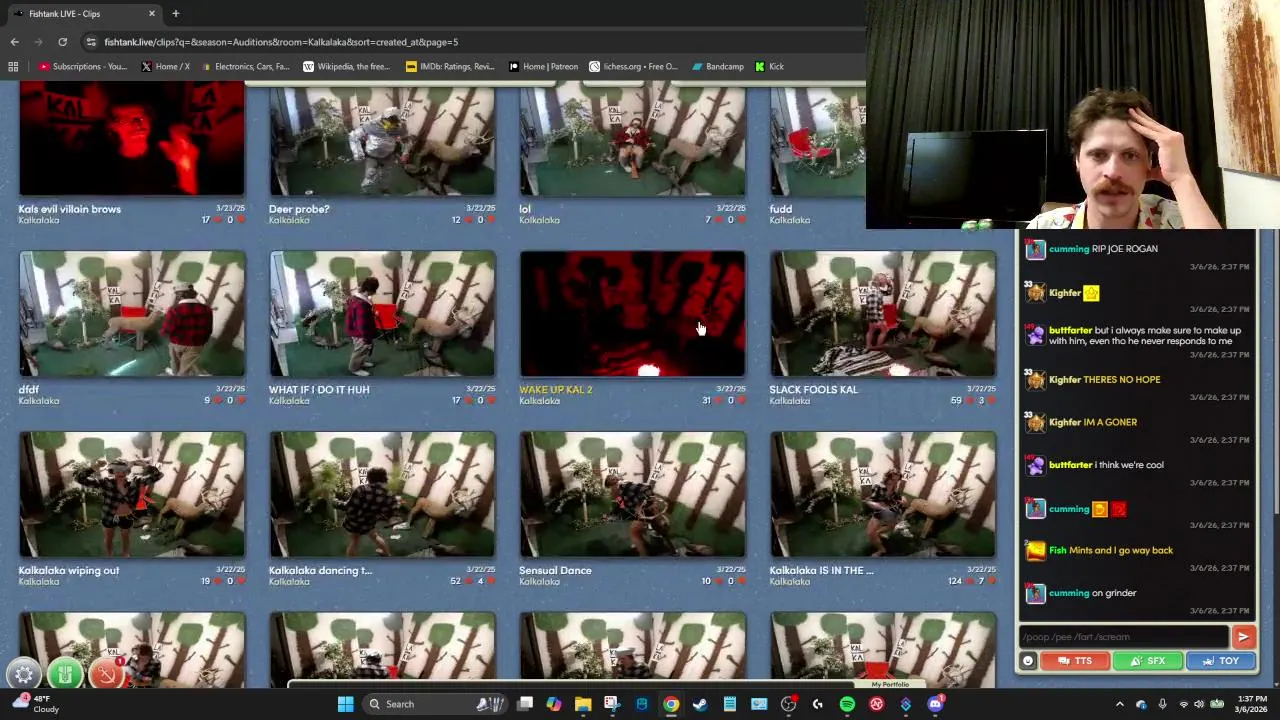Click 'Kighfer' in THERES NO HOPE message
The width and height of the screenshot is (1280, 720).
tap(1064, 379)
